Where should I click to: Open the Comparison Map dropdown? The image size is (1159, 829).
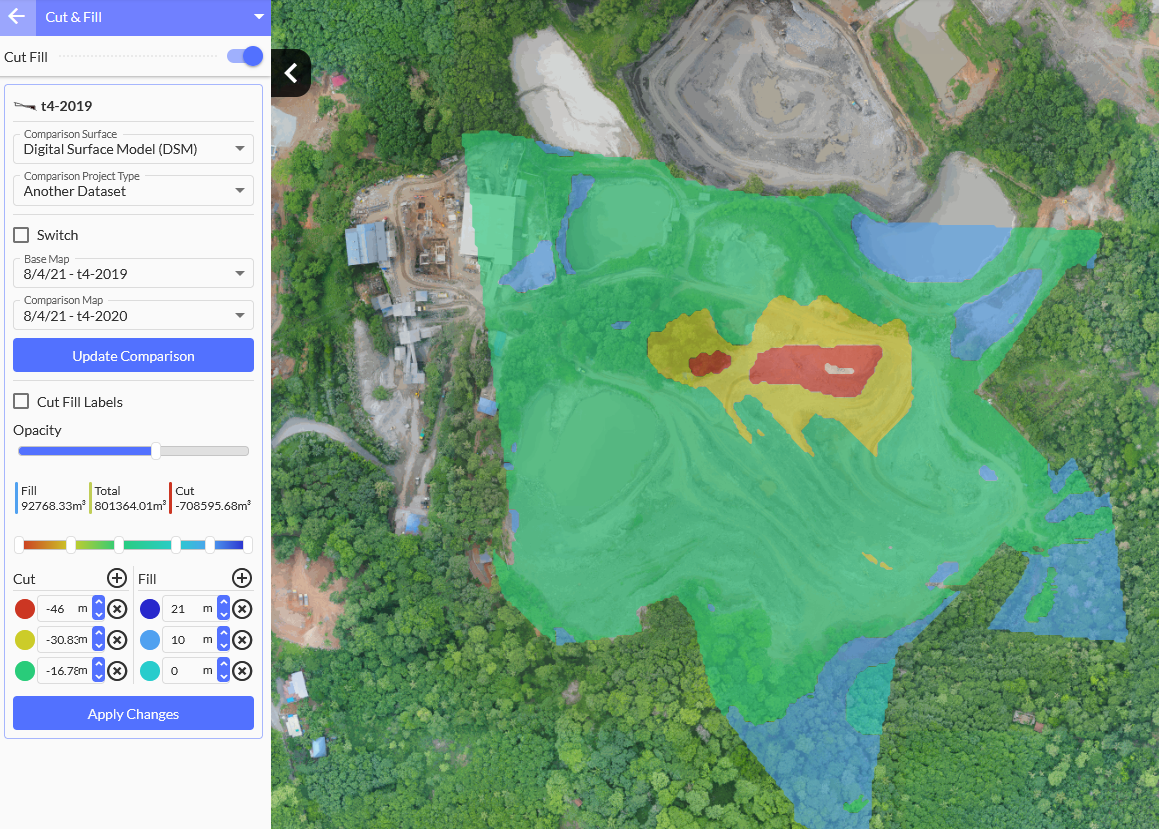(x=134, y=315)
